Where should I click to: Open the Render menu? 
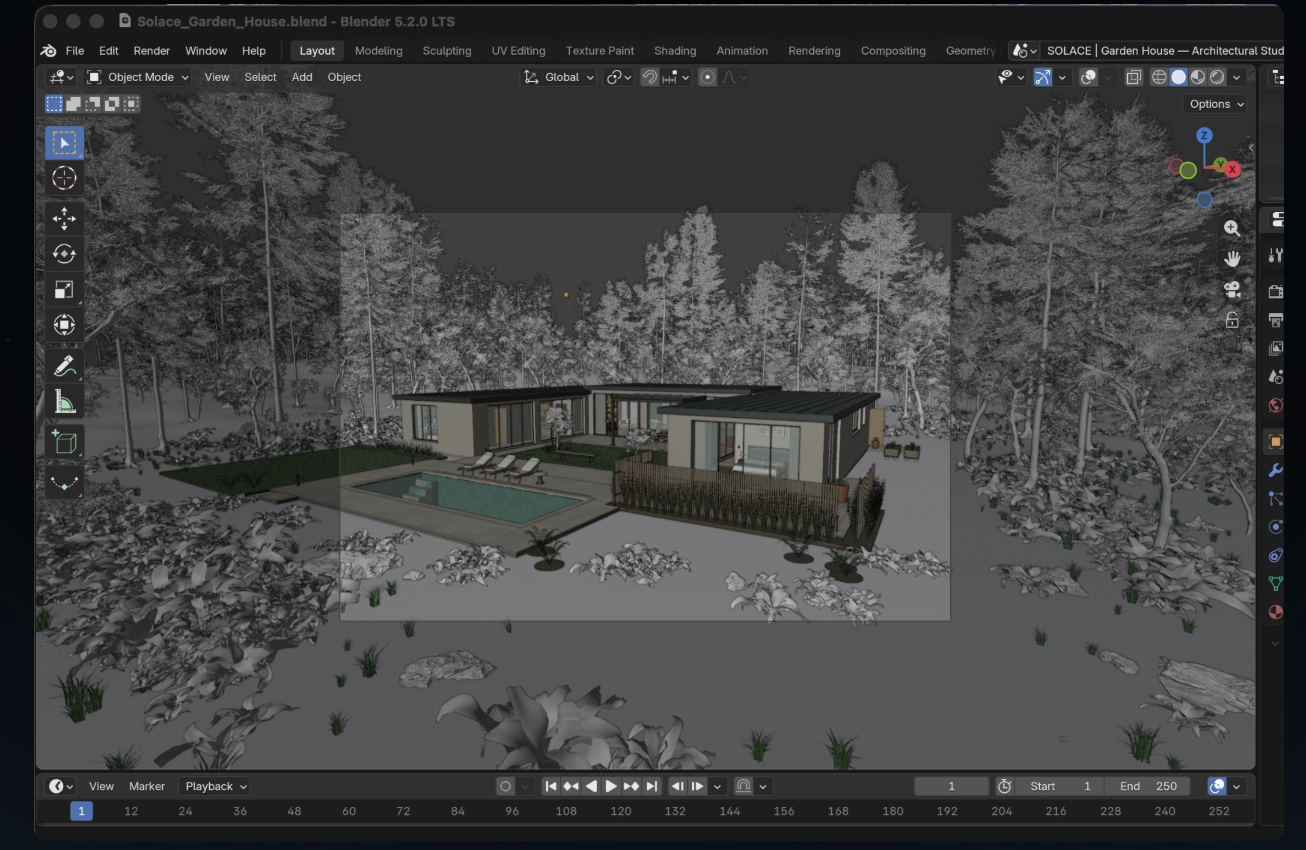152,51
